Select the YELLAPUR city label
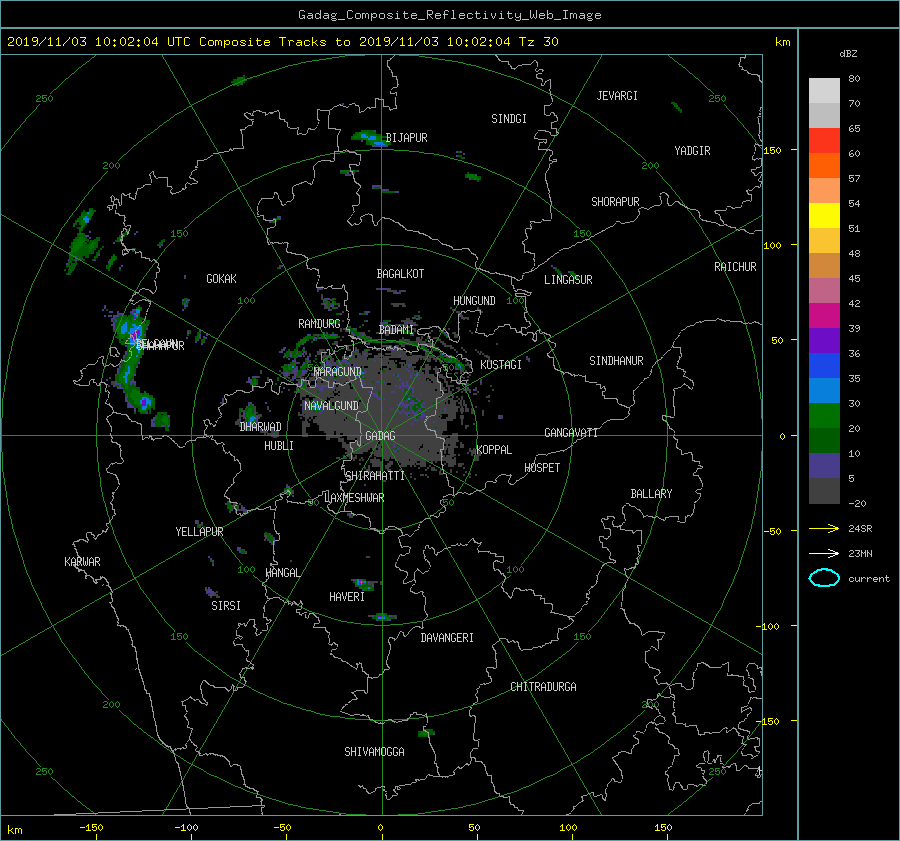Screen dimensions: 900x841 click(x=199, y=532)
